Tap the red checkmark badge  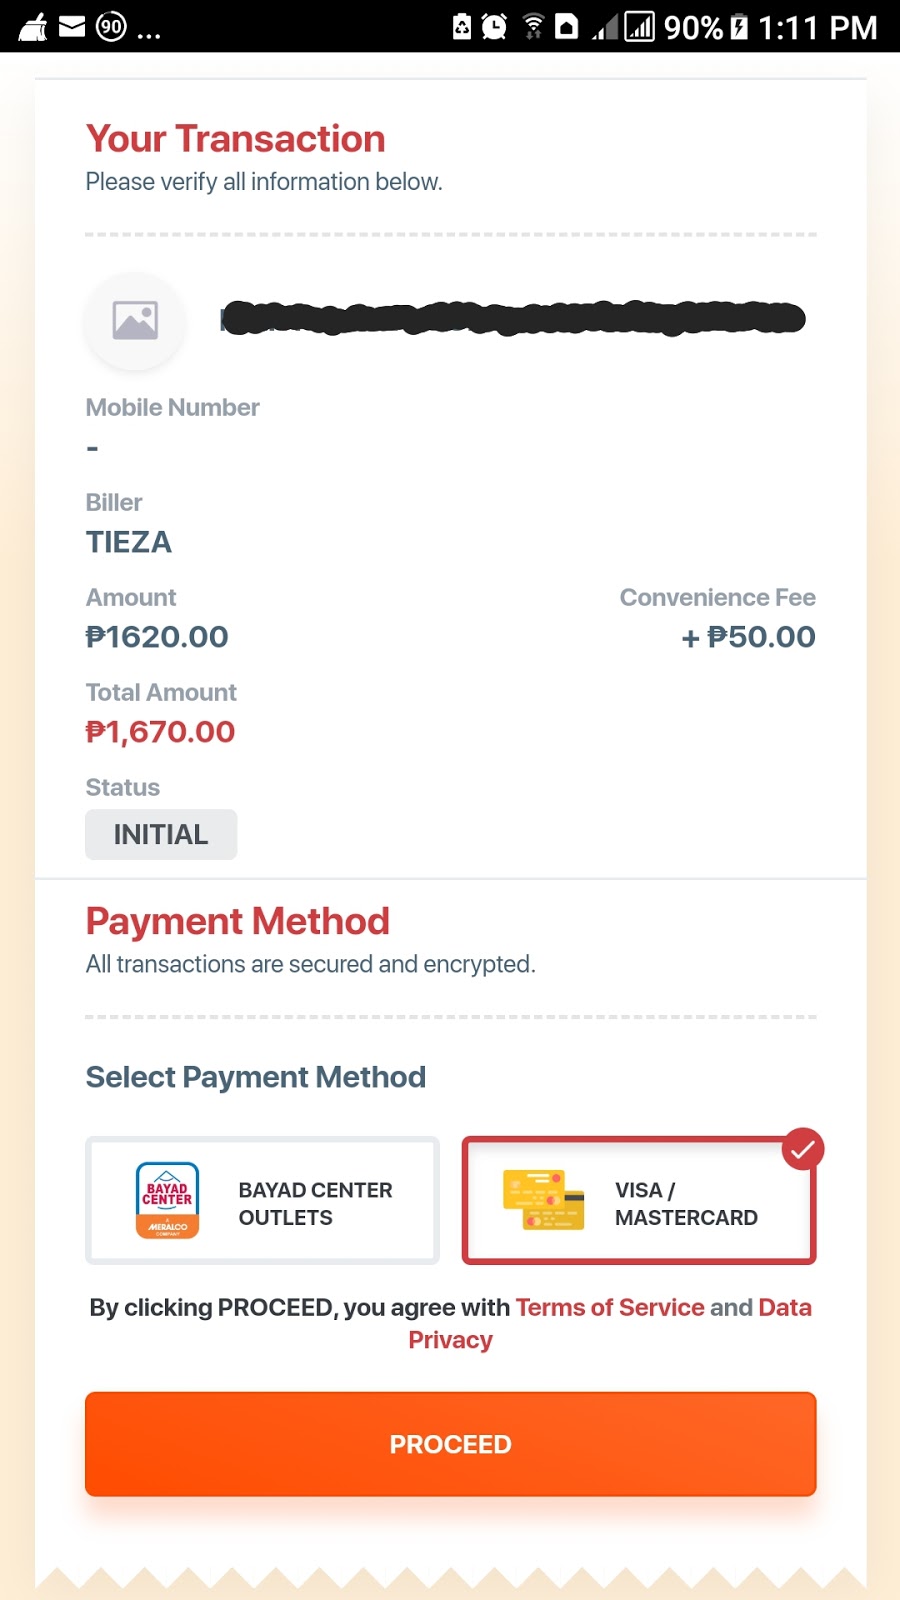(x=802, y=1150)
